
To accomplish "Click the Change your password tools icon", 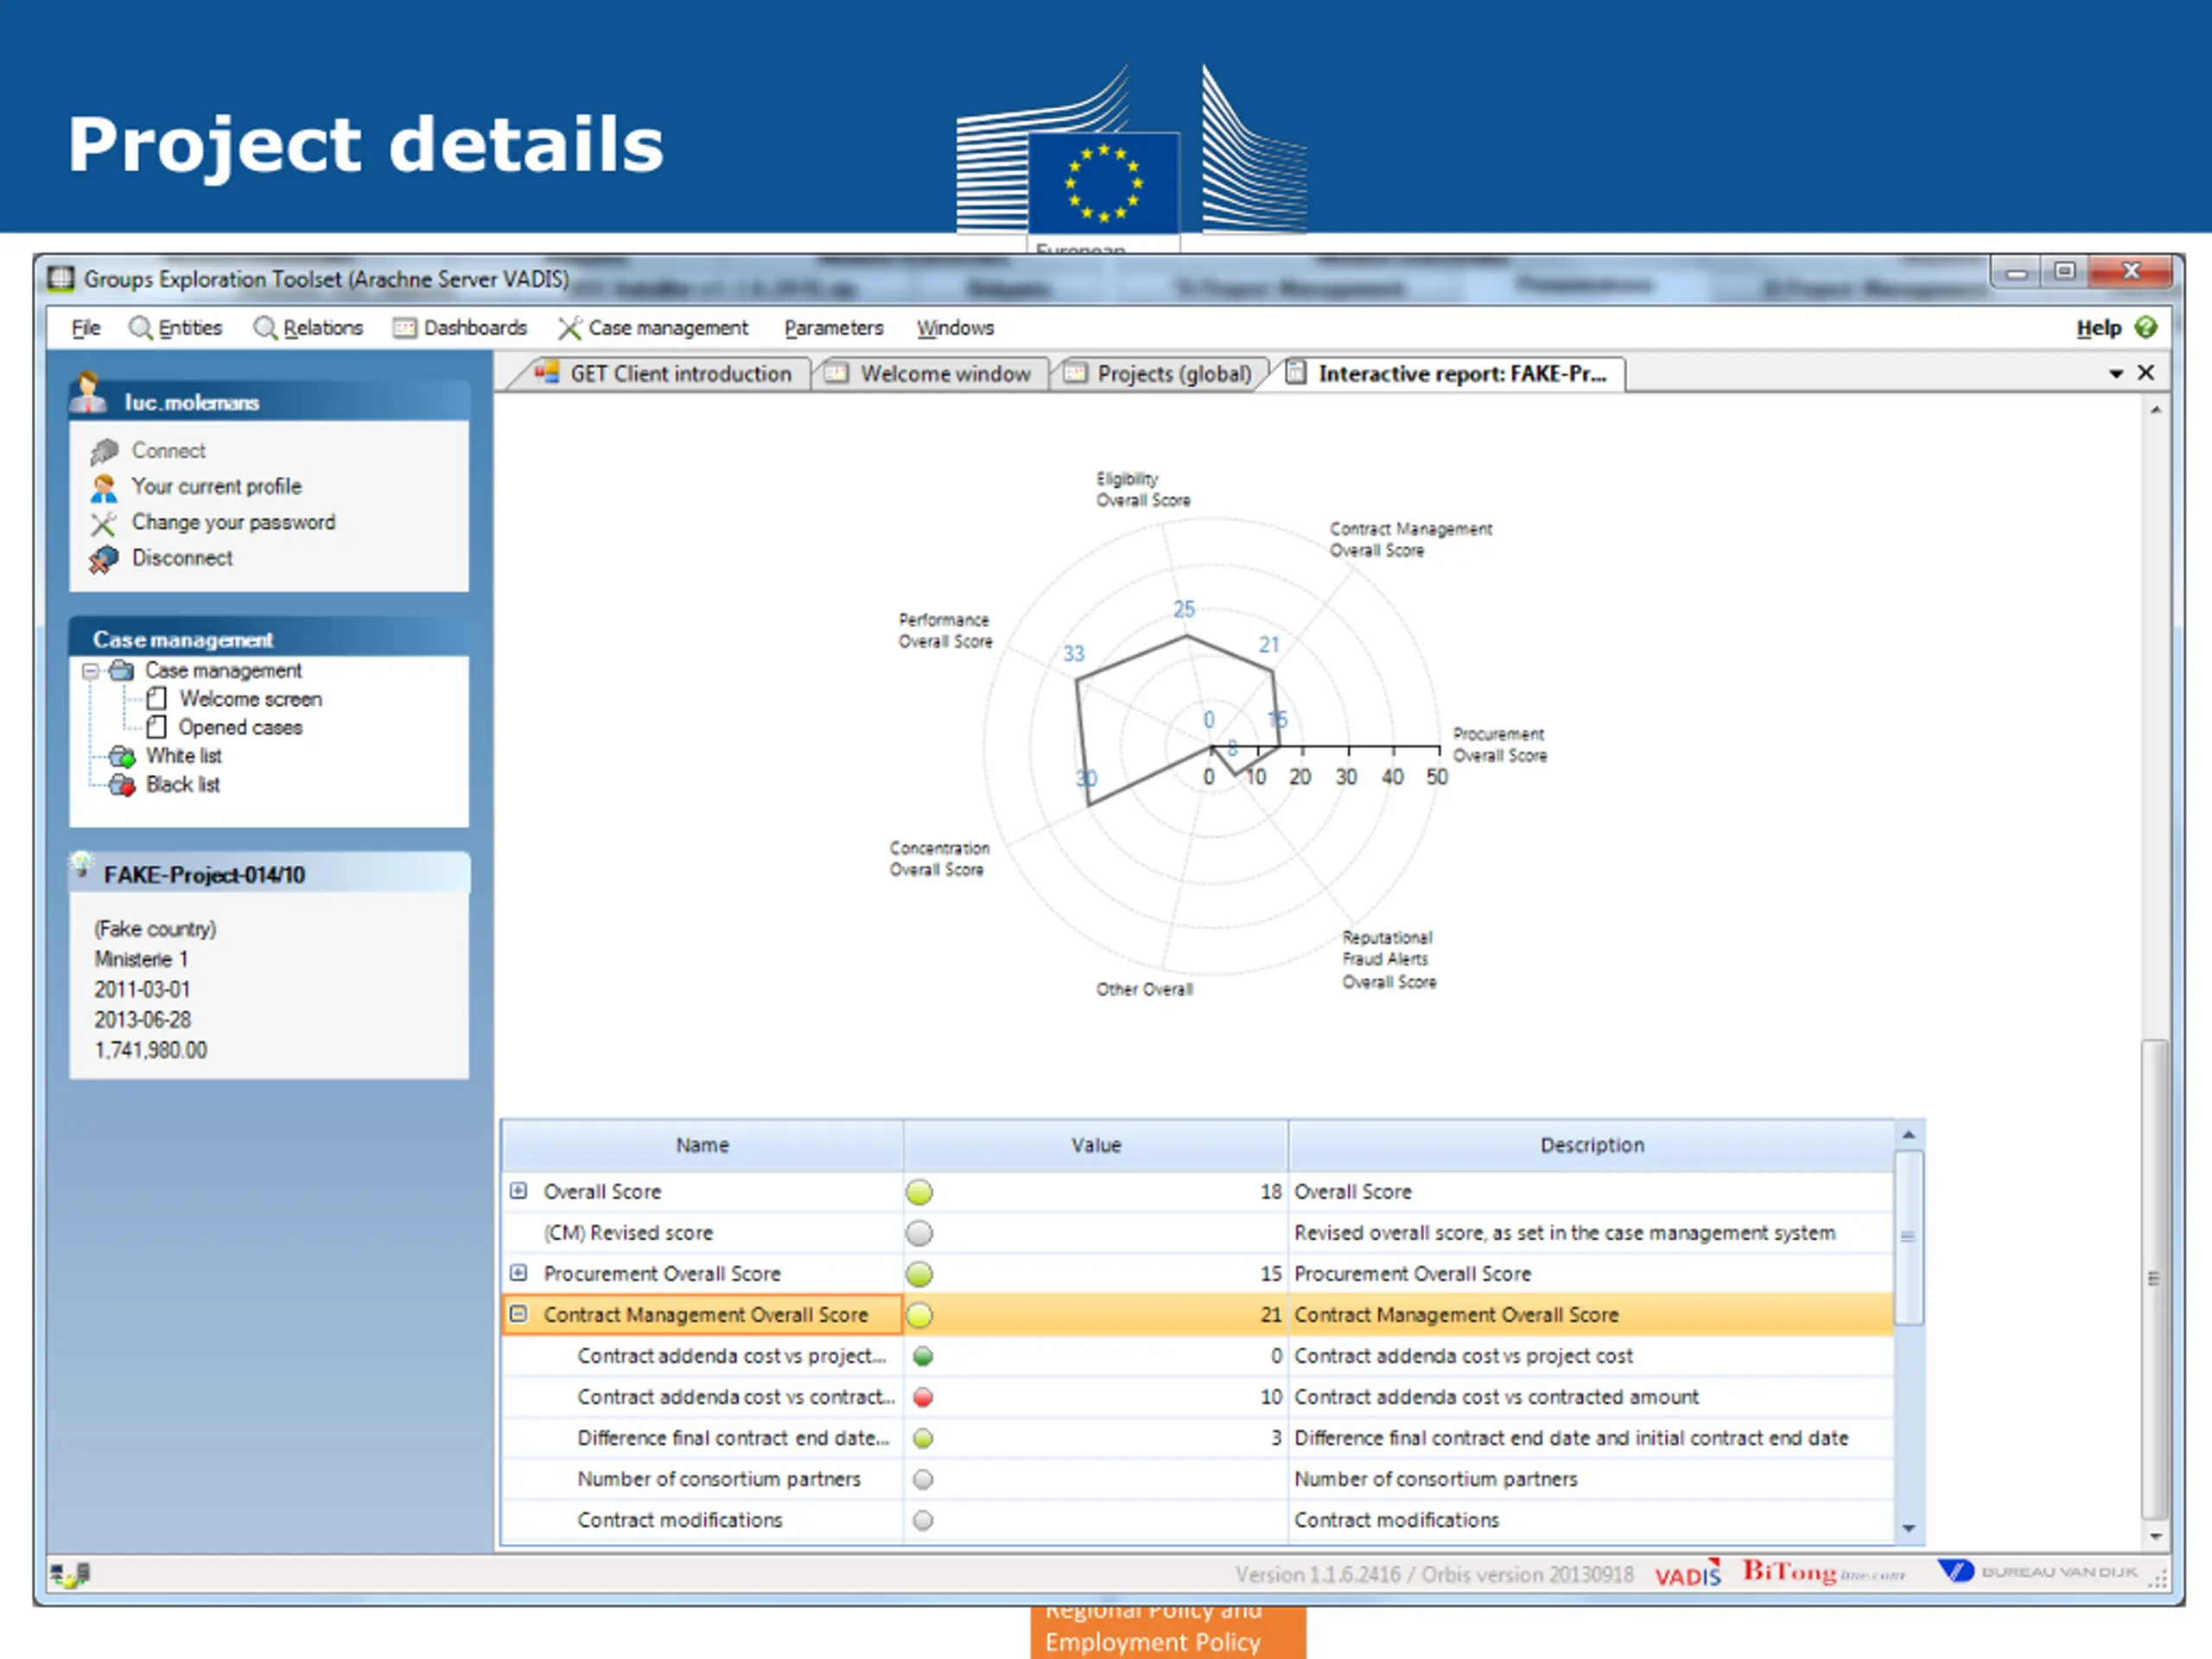I will 103,524.
